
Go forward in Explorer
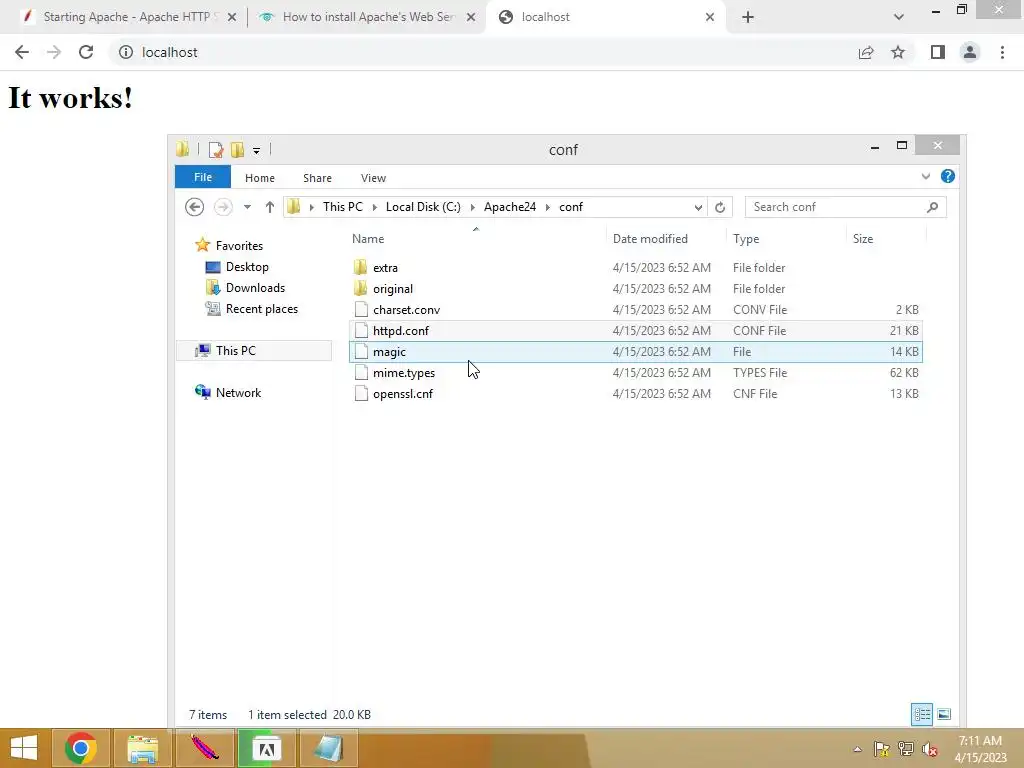coord(223,207)
